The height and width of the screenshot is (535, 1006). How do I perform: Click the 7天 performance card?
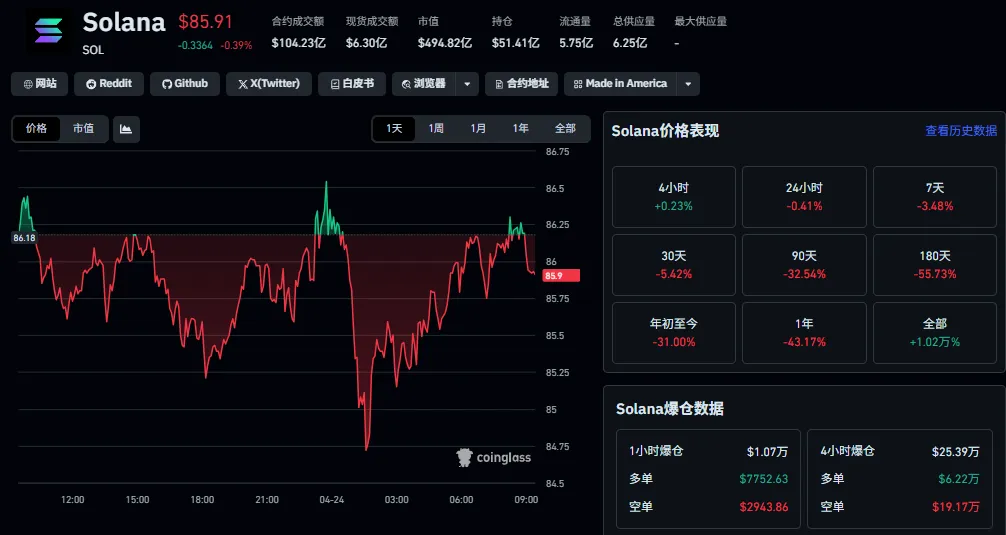(x=935, y=197)
